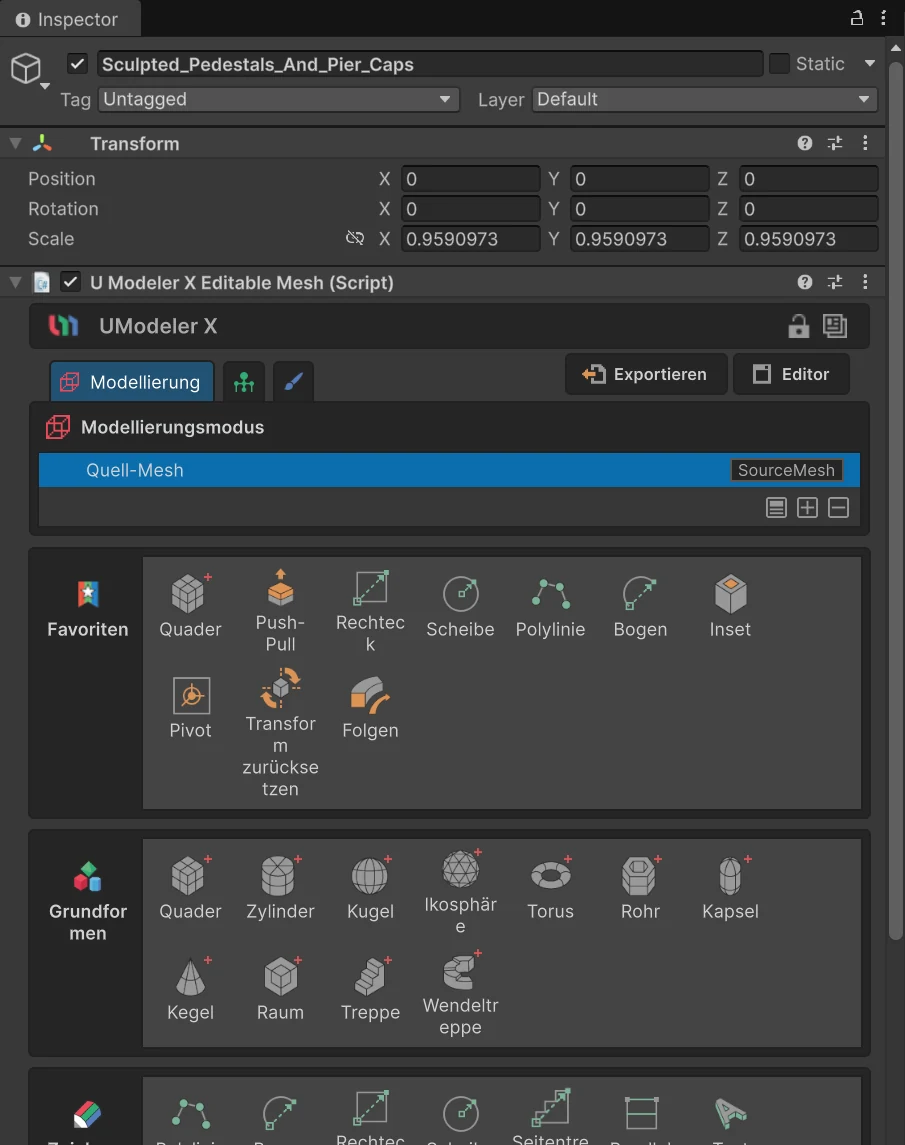Click Transform zurücksetzen tool
The width and height of the screenshot is (905, 1145).
tap(280, 733)
